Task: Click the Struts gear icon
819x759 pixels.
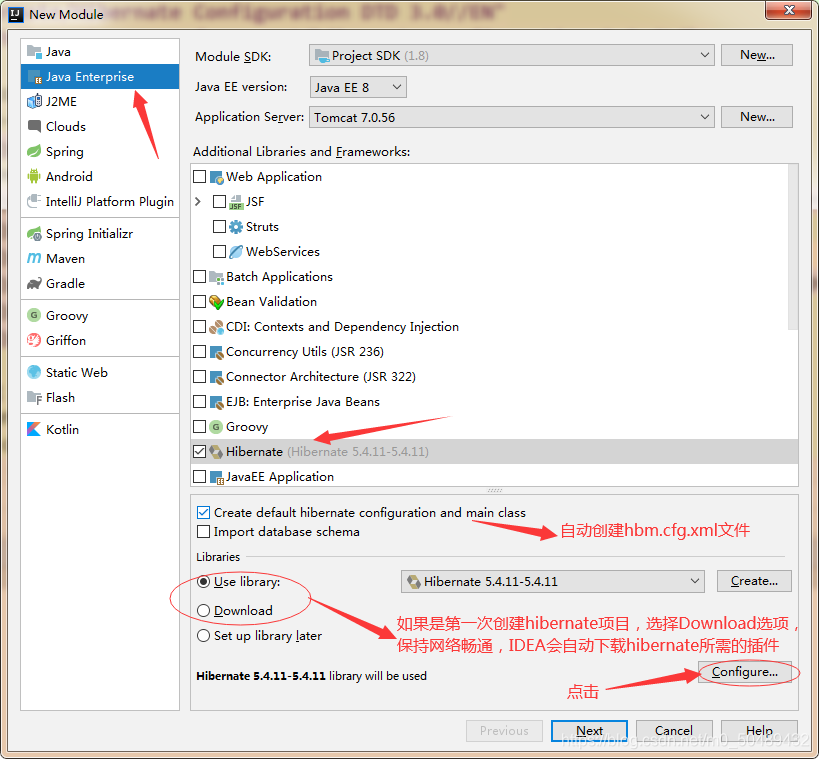Action: [236, 227]
